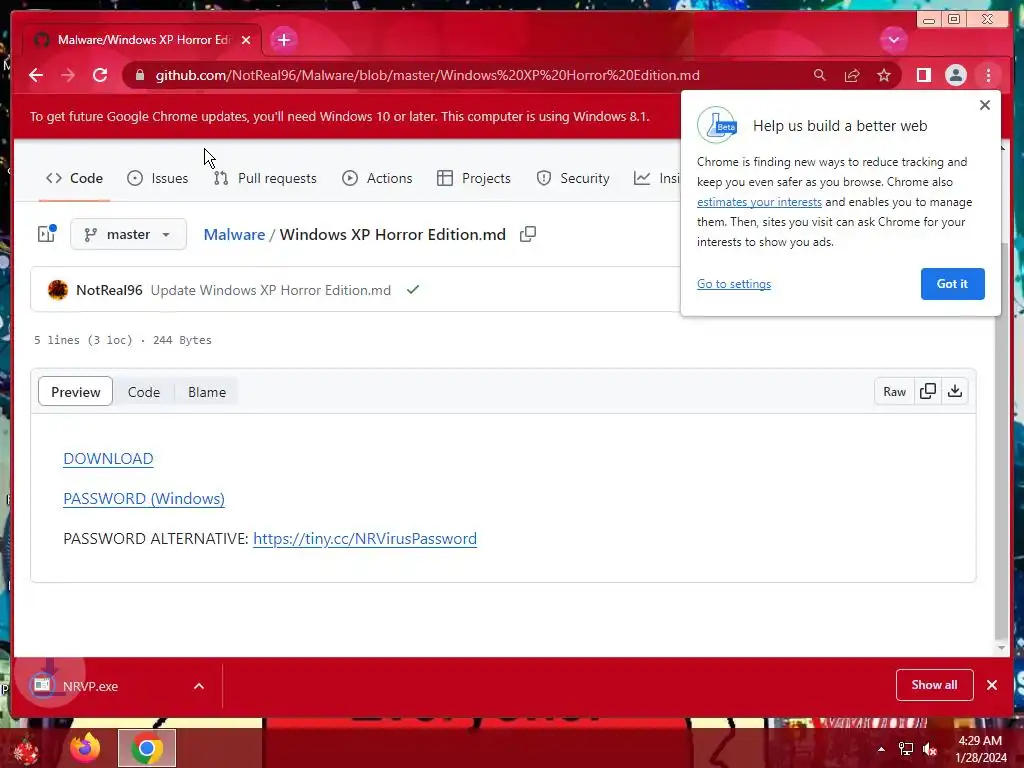Open Chrome's three-dot menu

point(988,75)
